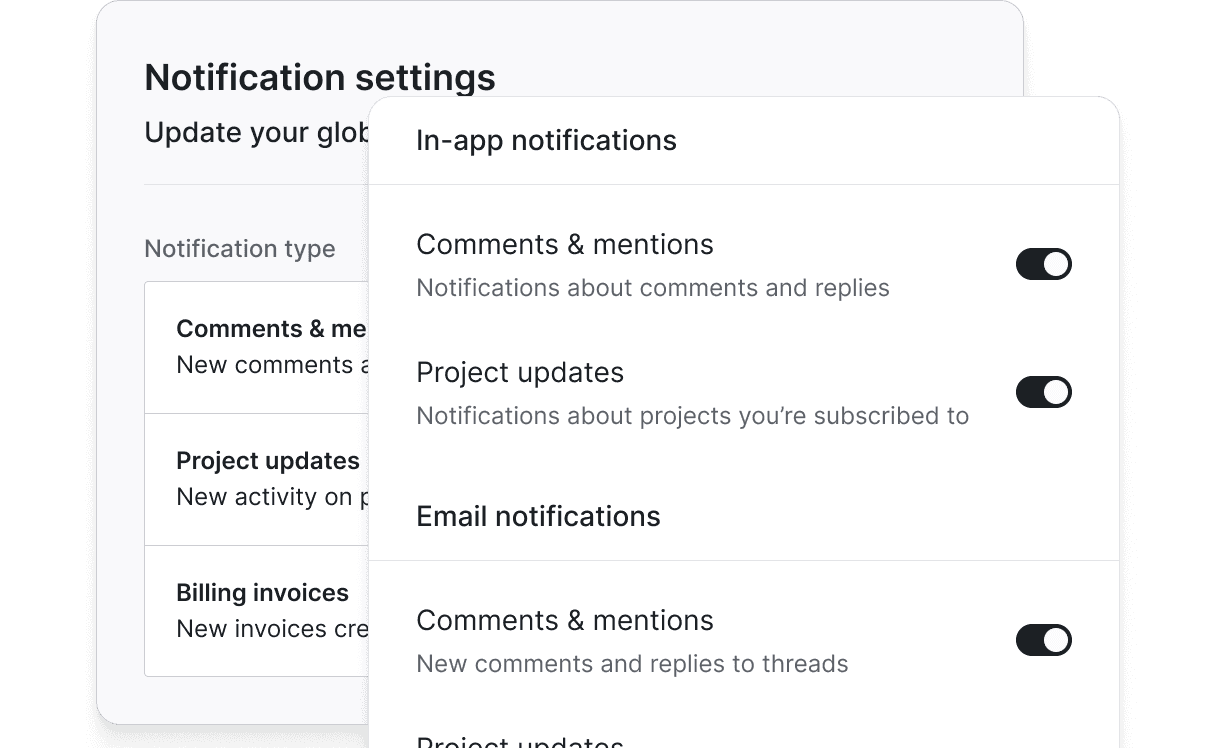Viewport: 1216px width, 748px height.
Task: Turn off in-app Project updates notifications
Action: pyautogui.click(x=1044, y=392)
